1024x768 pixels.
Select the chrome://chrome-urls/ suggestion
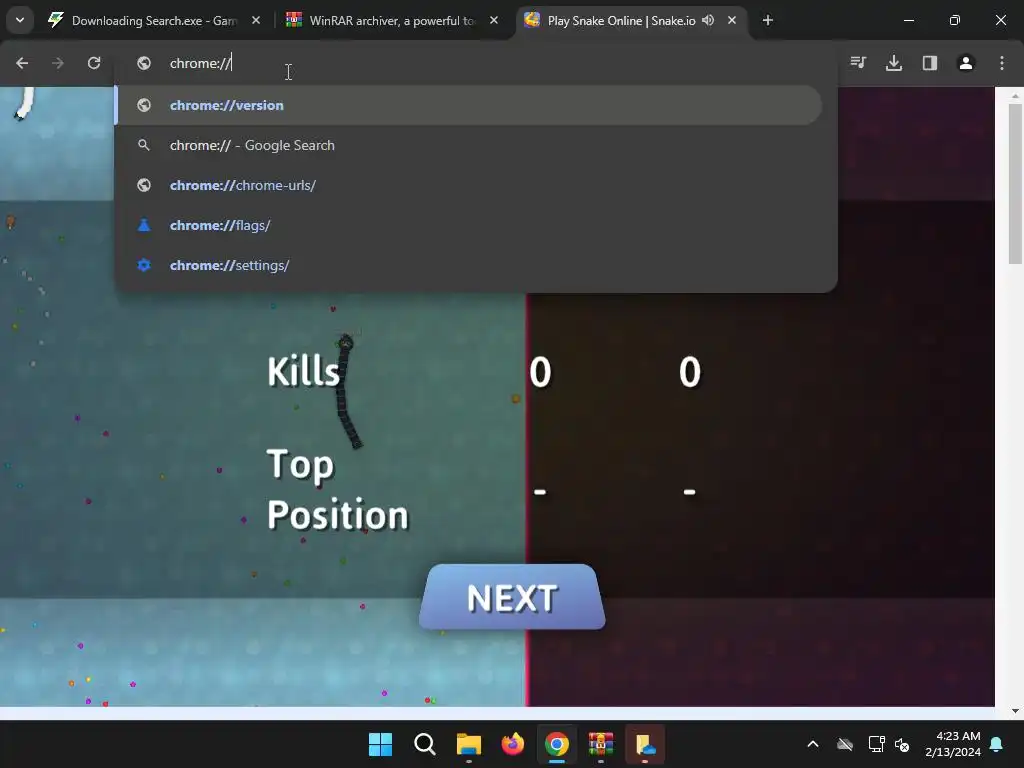click(x=468, y=185)
